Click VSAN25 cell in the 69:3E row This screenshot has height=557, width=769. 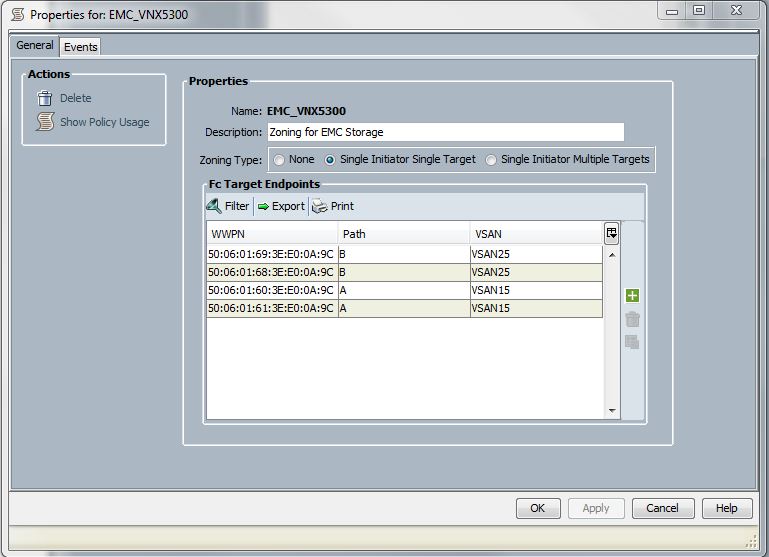pyautogui.click(x=536, y=254)
